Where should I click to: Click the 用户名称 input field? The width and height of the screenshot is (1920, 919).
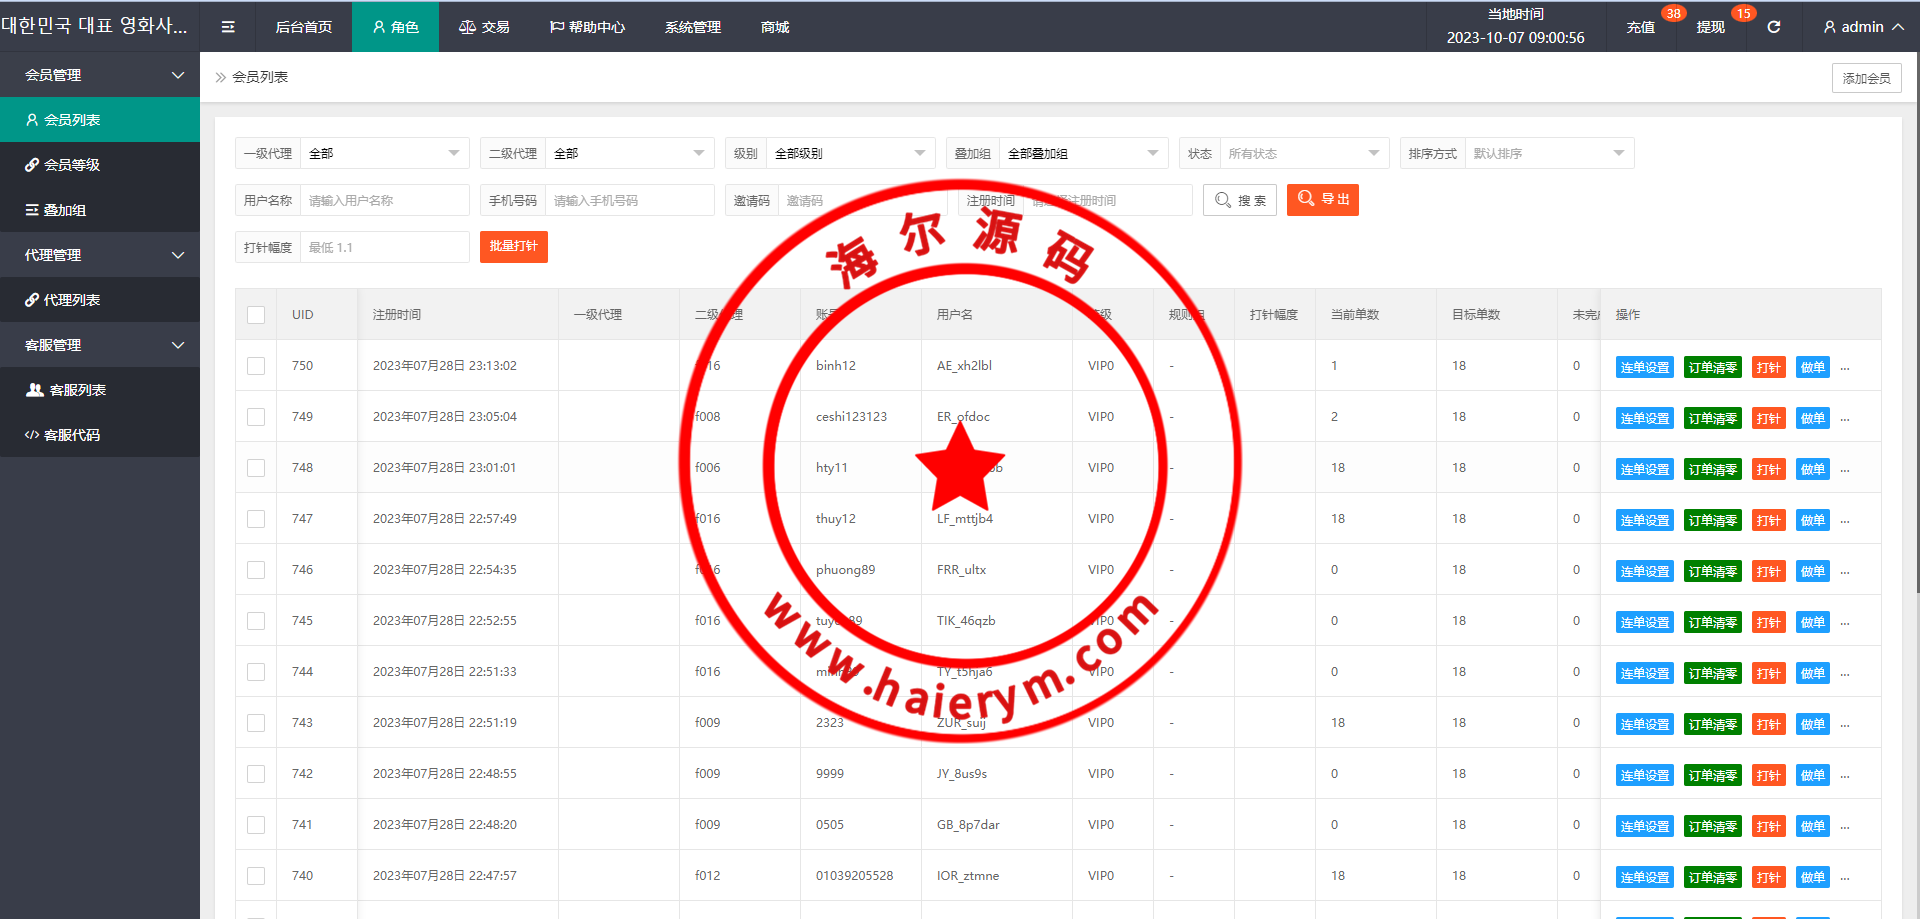click(x=384, y=200)
